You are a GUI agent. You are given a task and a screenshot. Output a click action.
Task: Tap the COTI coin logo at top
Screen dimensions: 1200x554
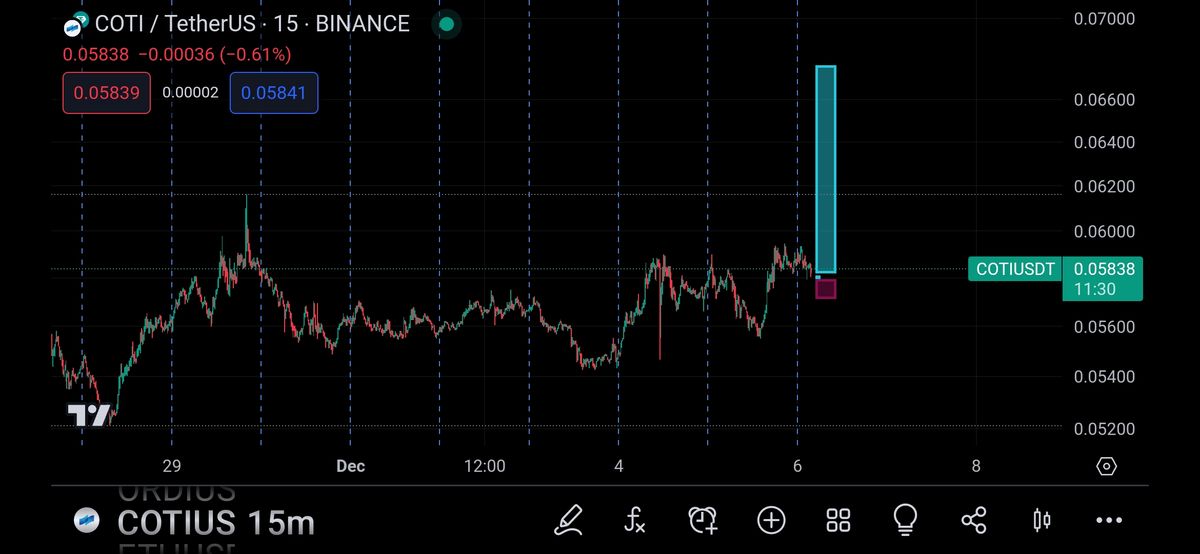76,24
